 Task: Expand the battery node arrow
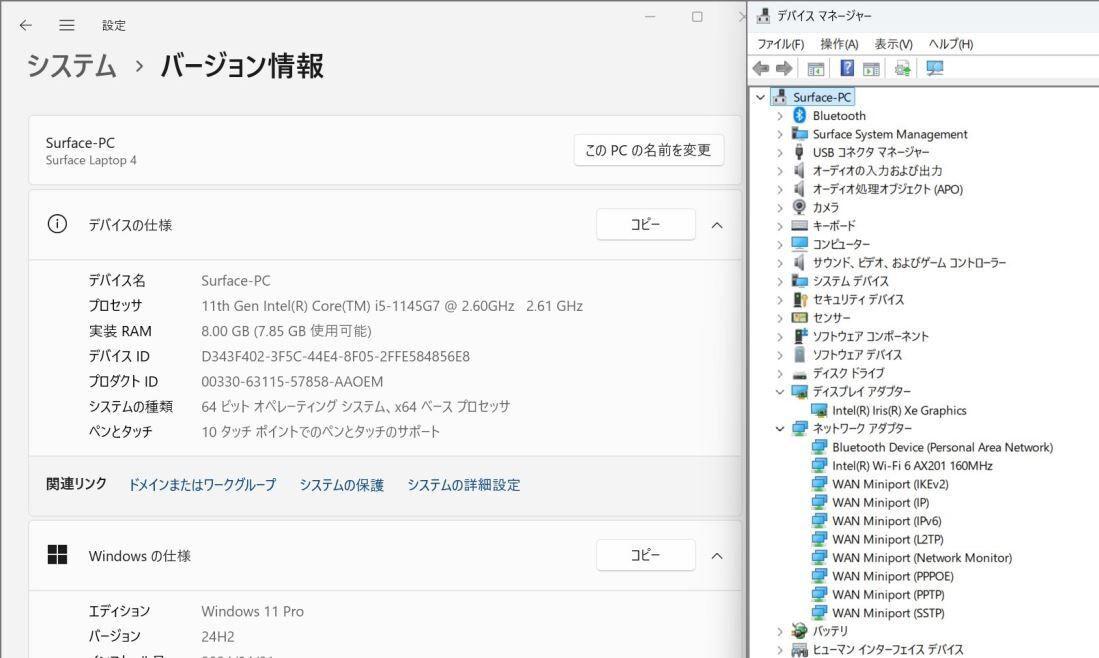click(780, 631)
